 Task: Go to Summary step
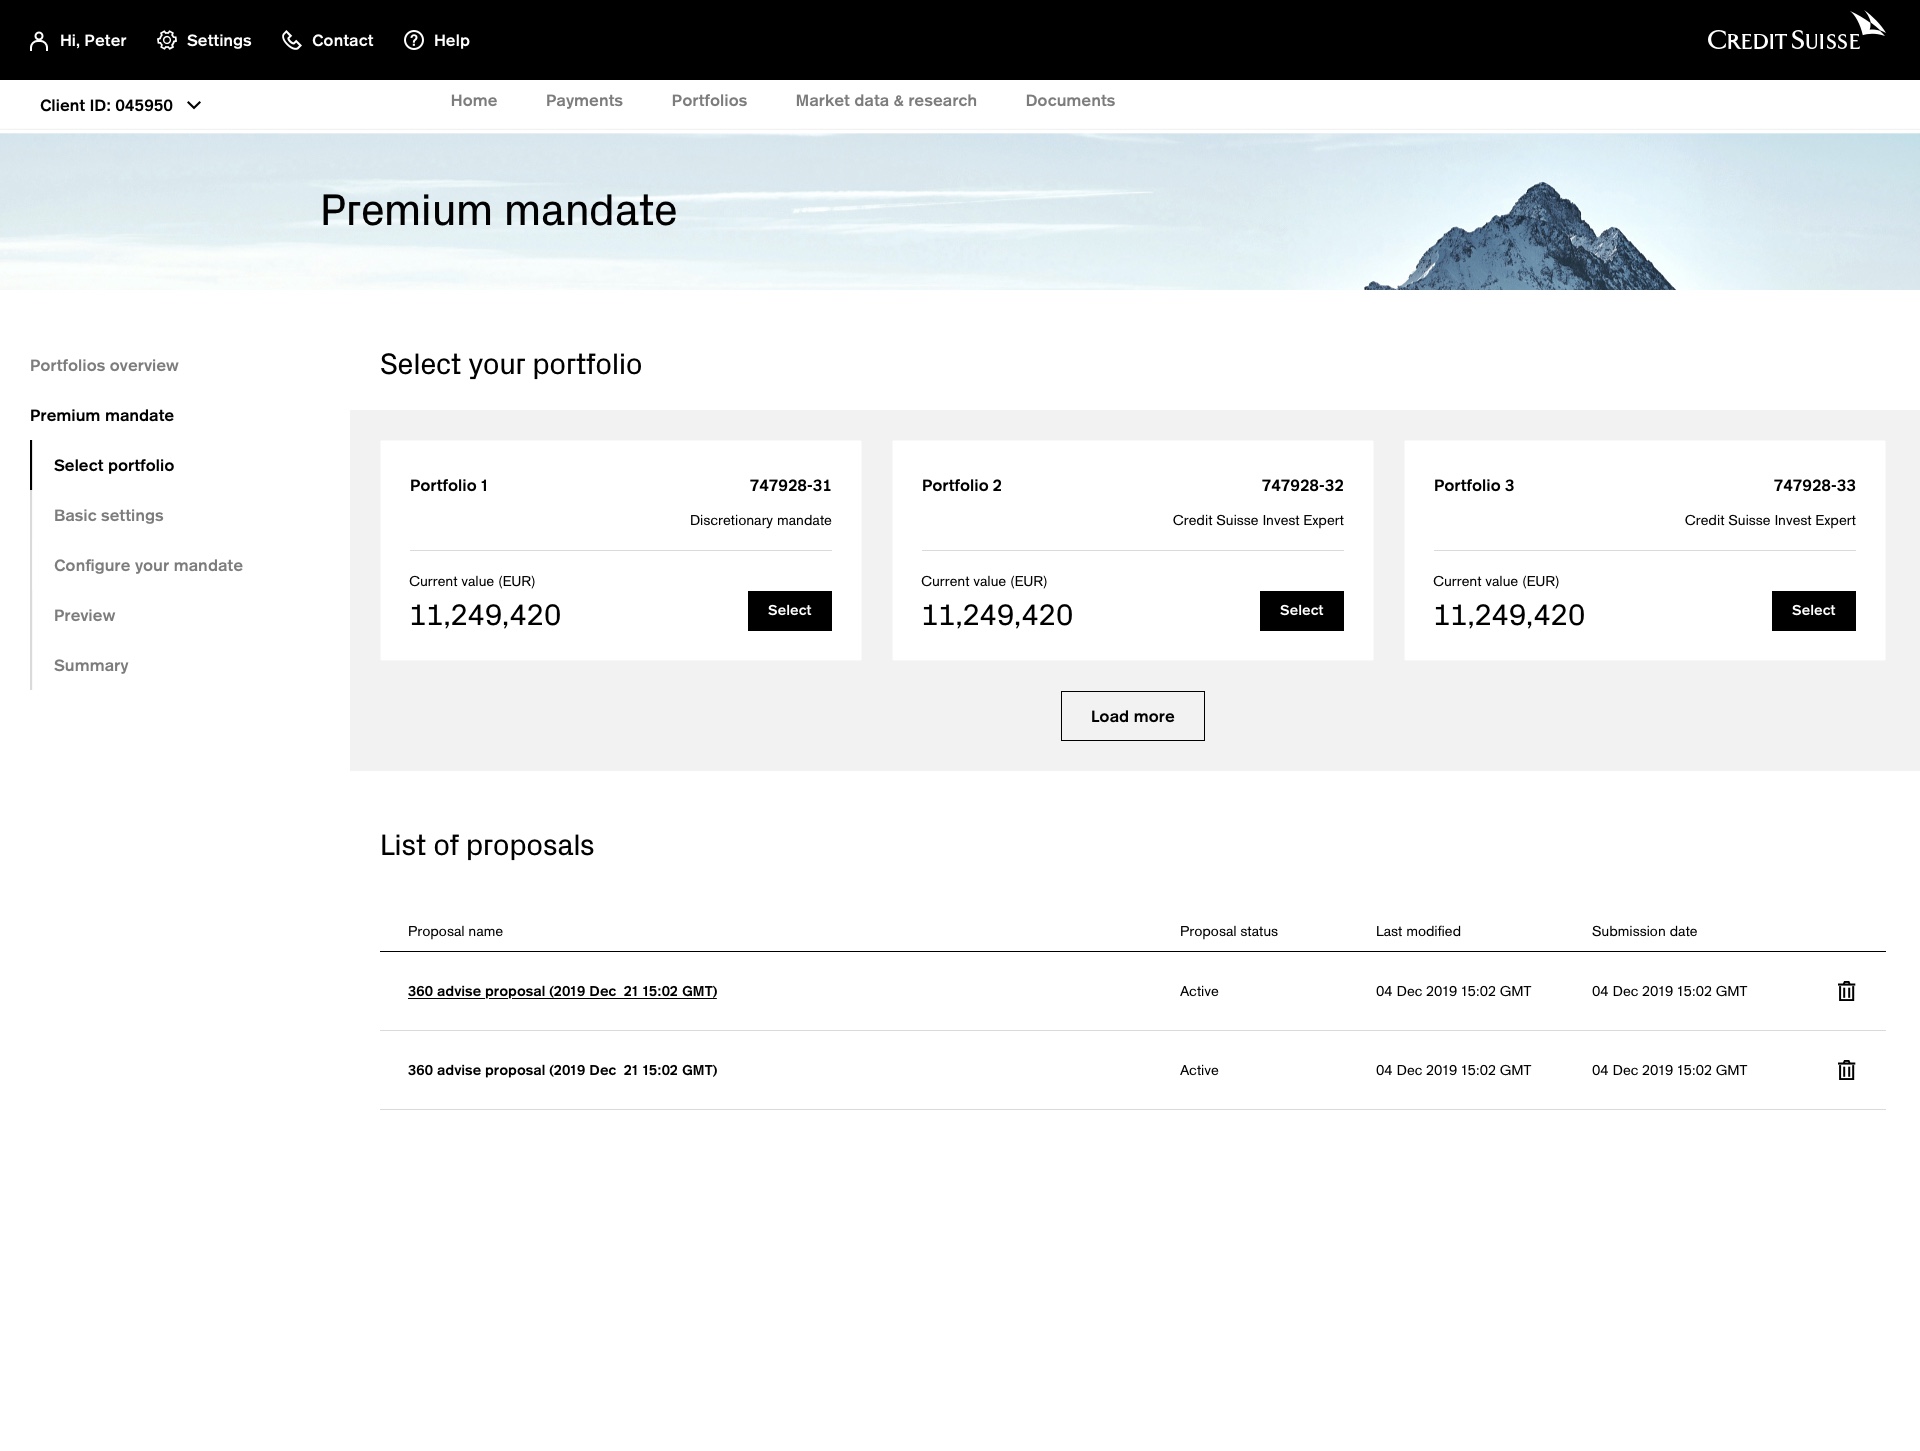point(91,666)
